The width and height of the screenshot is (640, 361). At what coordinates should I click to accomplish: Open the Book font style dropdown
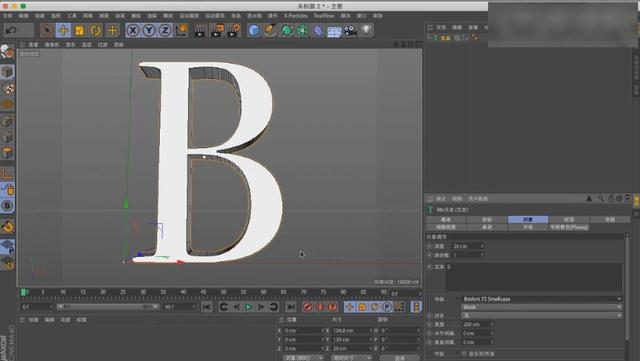tap(542, 307)
